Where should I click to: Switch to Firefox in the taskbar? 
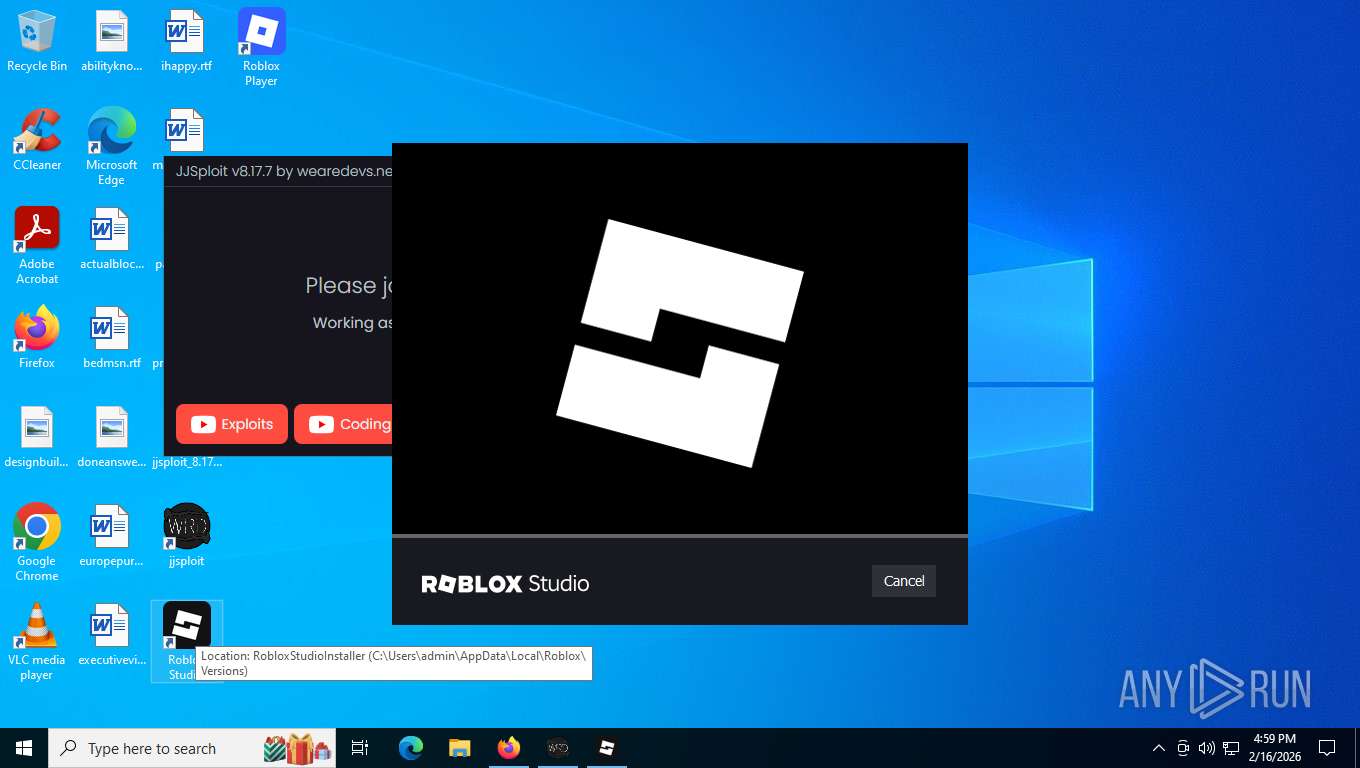pos(509,748)
